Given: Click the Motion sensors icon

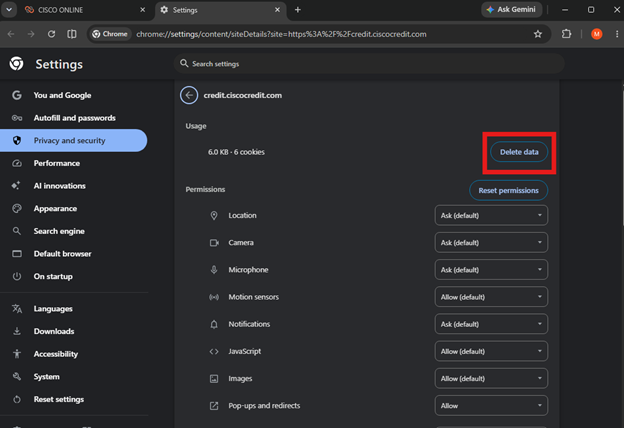Looking at the screenshot, I should click(214, 297).
